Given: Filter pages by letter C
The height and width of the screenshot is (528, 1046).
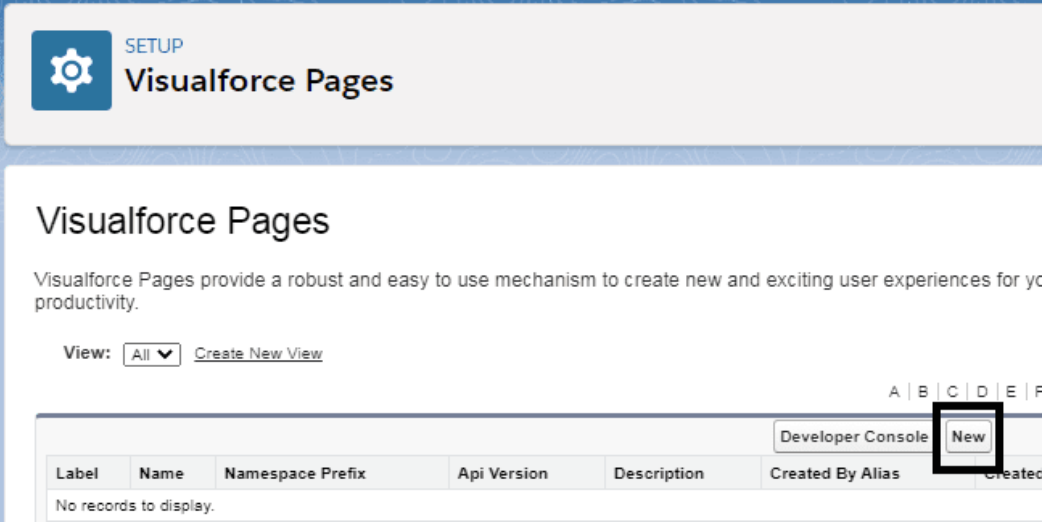Looking at the screenshot, I should tap(953, 392).
